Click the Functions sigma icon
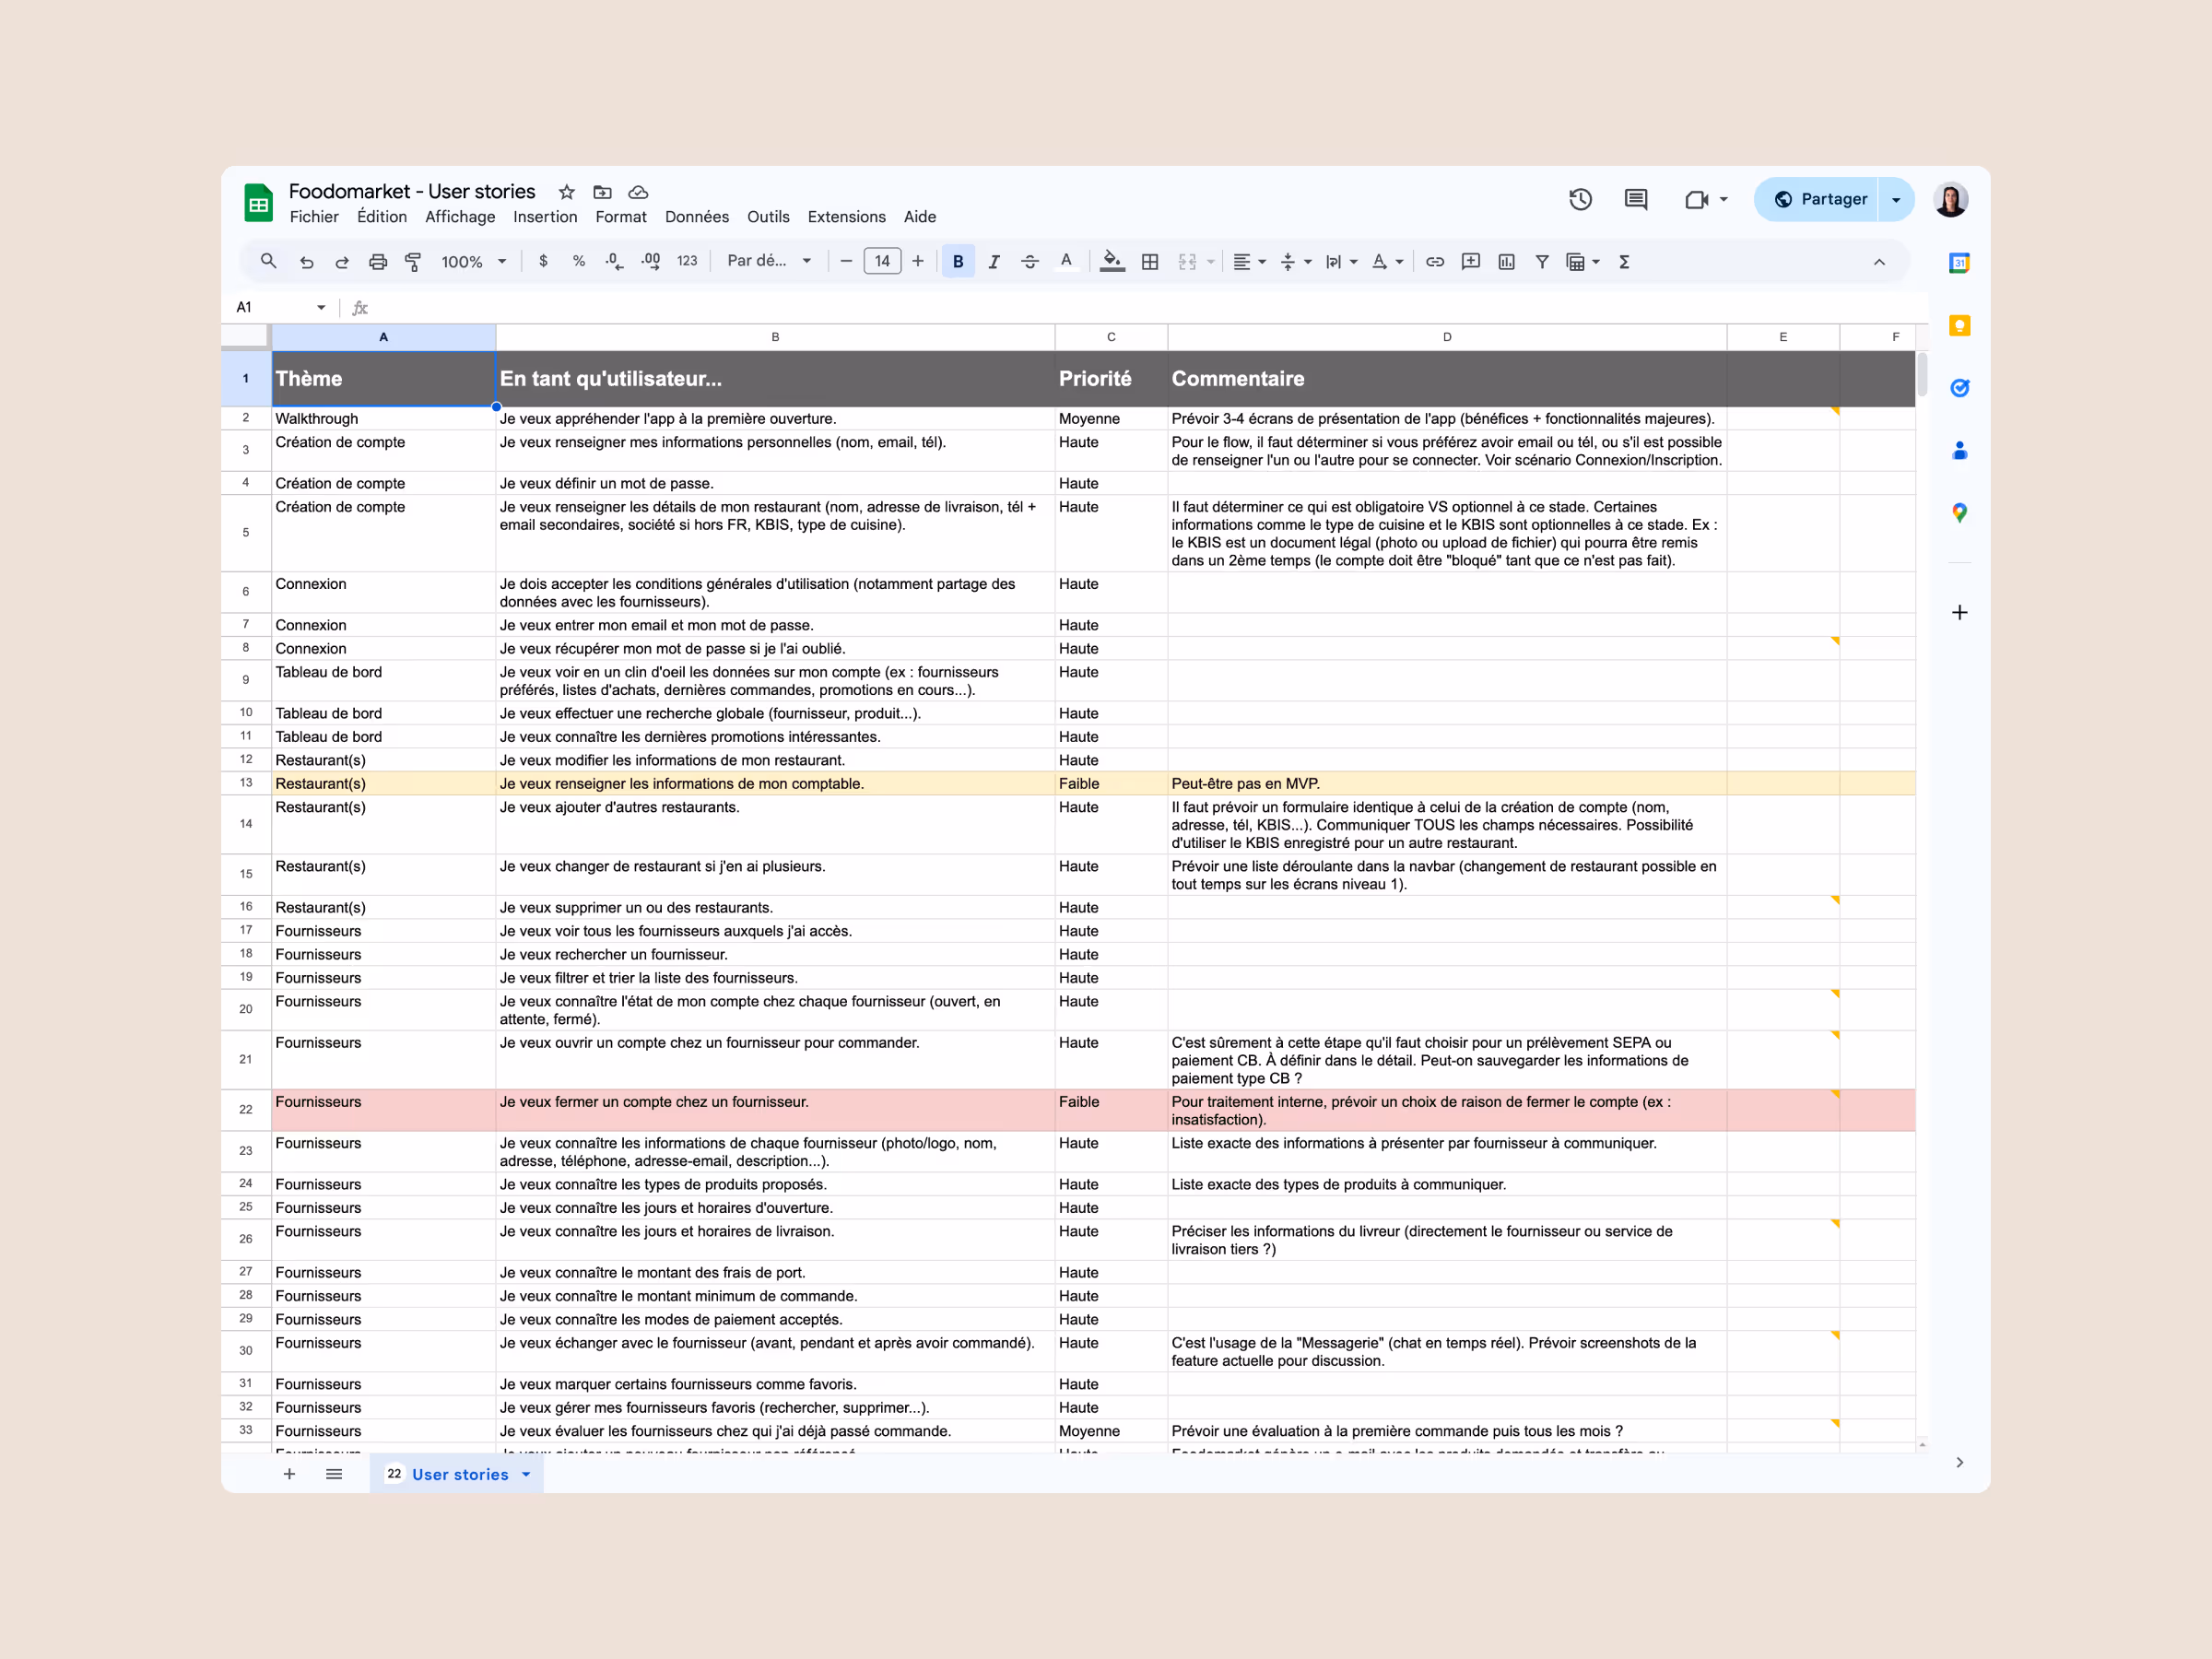Screen dimensions: 2212x1659 (x=1624, y=262)
